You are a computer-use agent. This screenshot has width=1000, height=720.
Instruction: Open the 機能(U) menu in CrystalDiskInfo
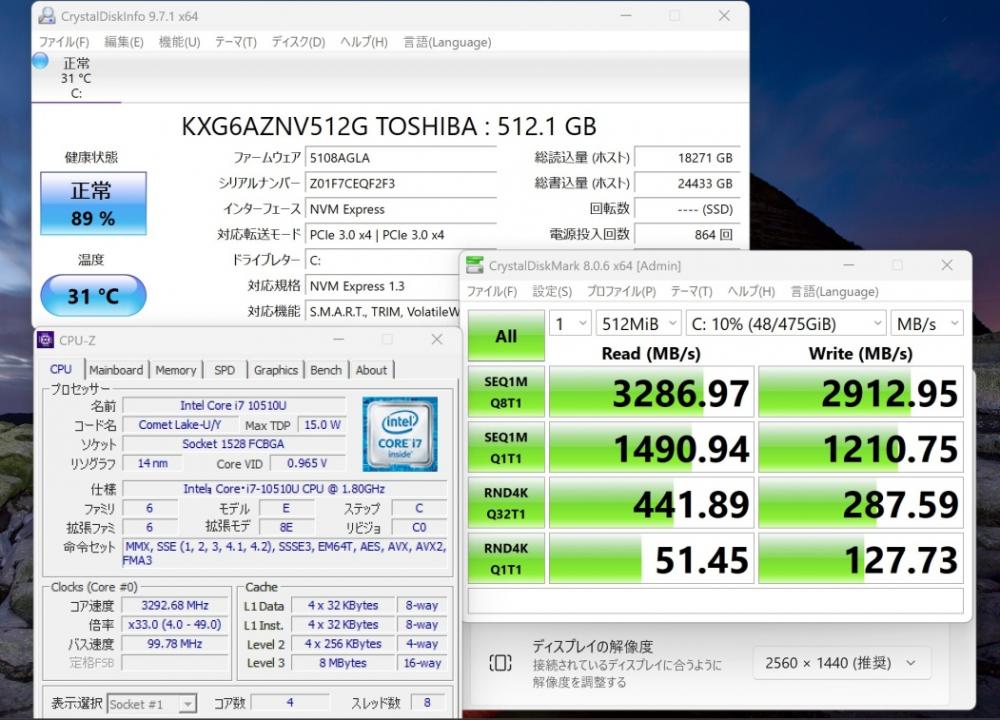[179, 42]
